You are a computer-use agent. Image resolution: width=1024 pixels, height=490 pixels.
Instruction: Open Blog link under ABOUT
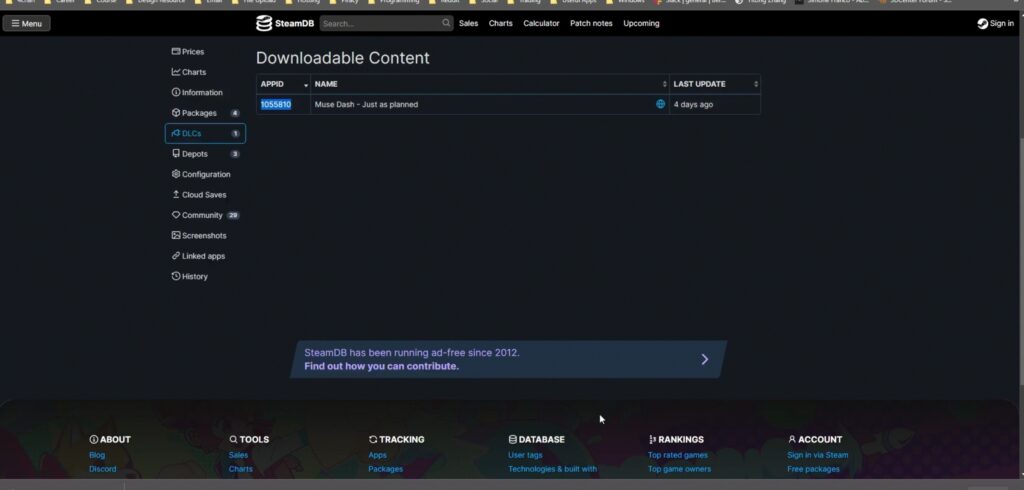point(97,455)
